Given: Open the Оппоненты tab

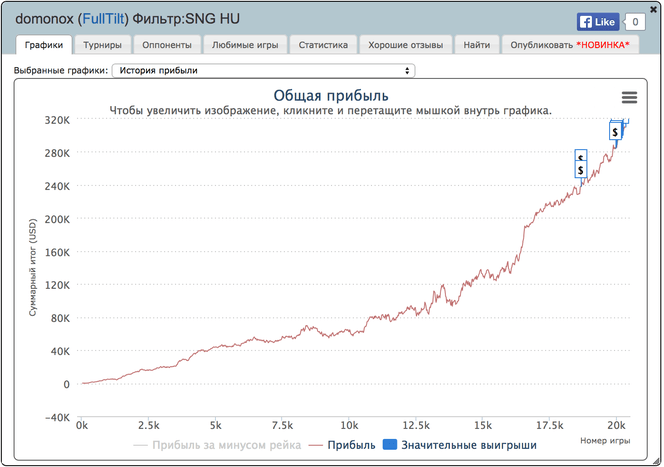Looking at the screenshot, I should [x=167, y=45].
